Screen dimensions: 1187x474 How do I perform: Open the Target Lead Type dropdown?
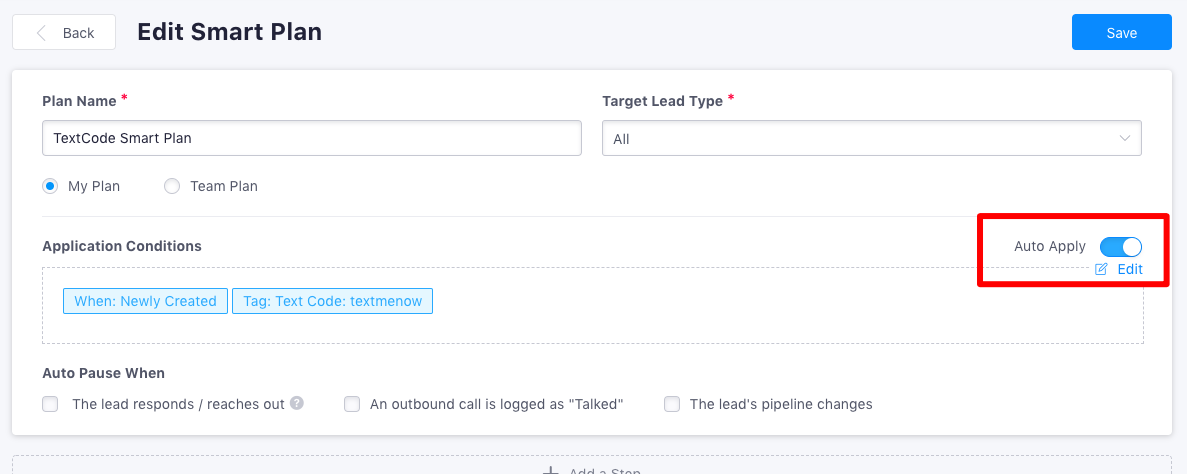871,139
